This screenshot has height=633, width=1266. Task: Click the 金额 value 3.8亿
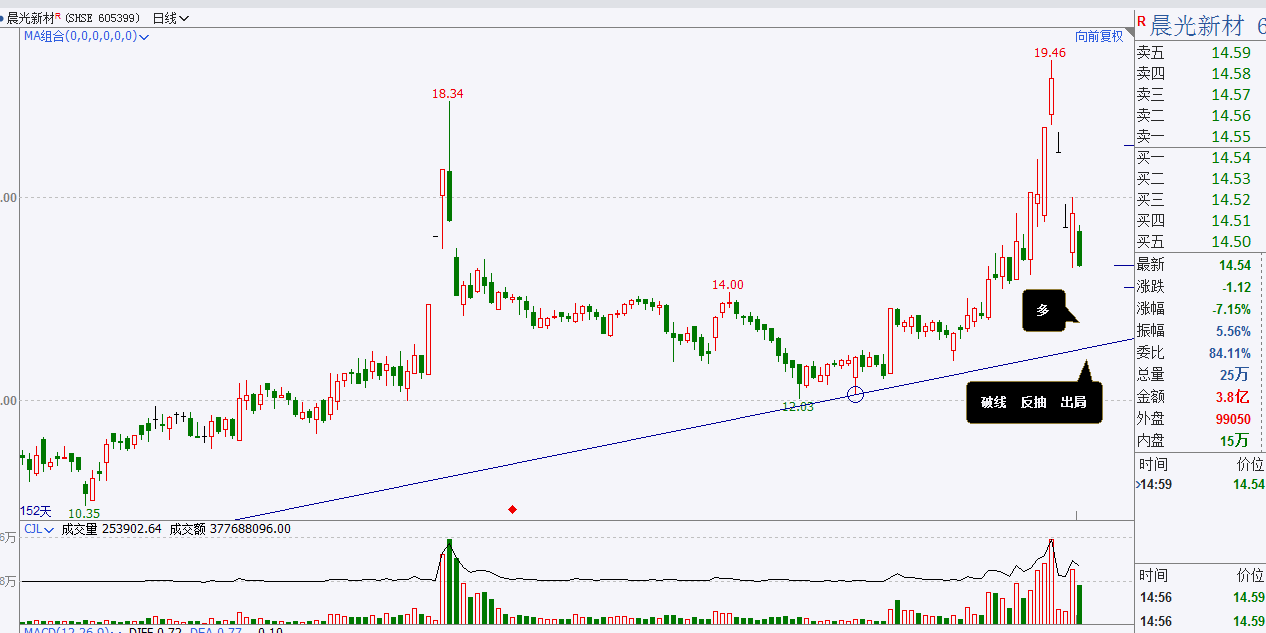[1234, 397]
